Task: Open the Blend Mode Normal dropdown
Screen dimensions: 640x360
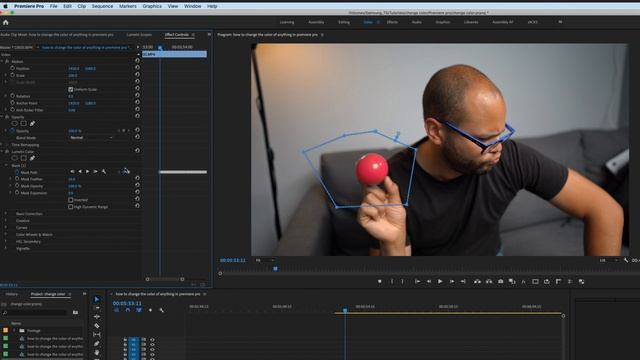Action: tap(91, 138)
